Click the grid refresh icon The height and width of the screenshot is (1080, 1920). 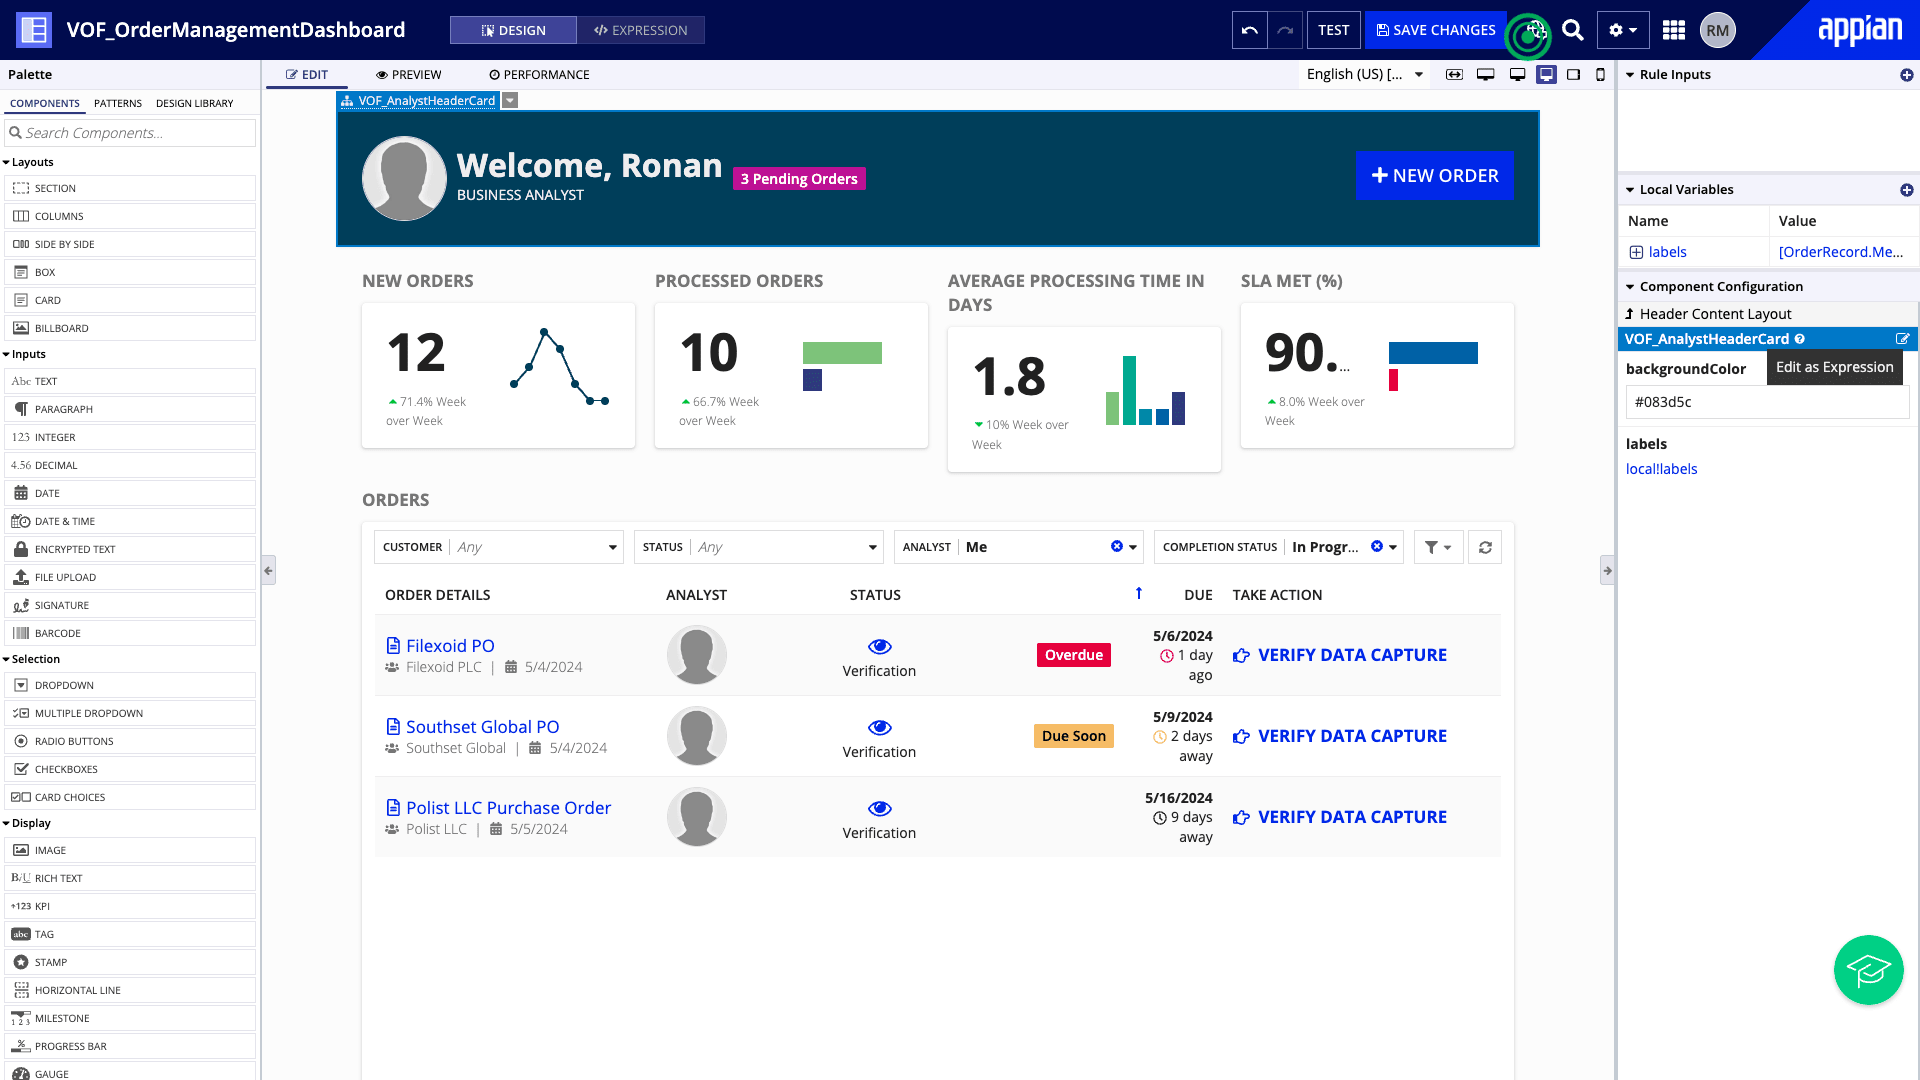(x=1485, y=547)
